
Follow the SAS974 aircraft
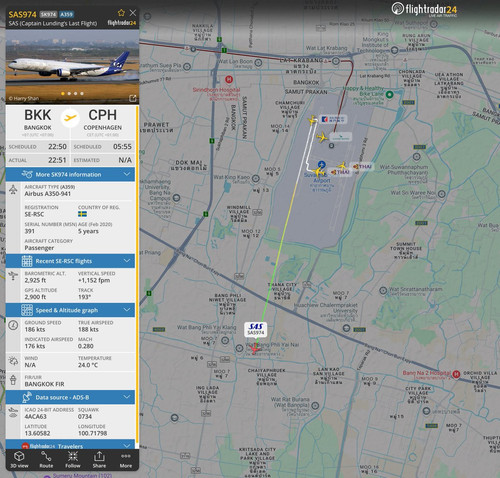pyautogui.click(x=73, y=459)
